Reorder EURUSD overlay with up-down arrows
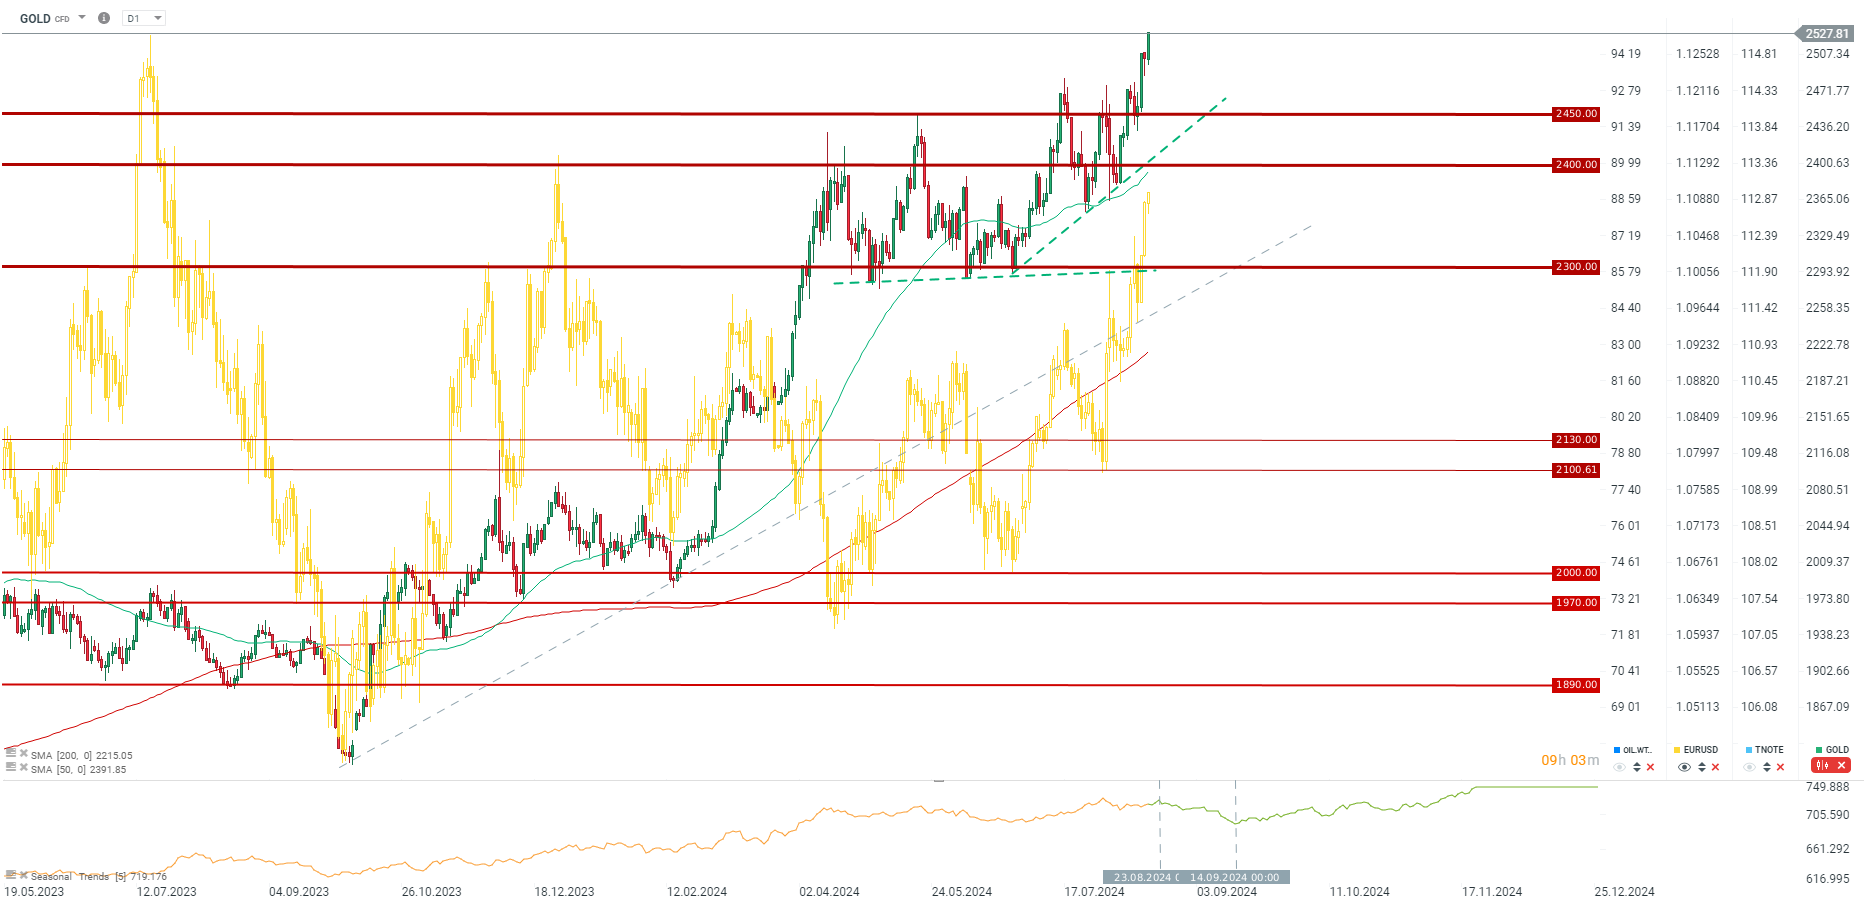 point(1702,767)
